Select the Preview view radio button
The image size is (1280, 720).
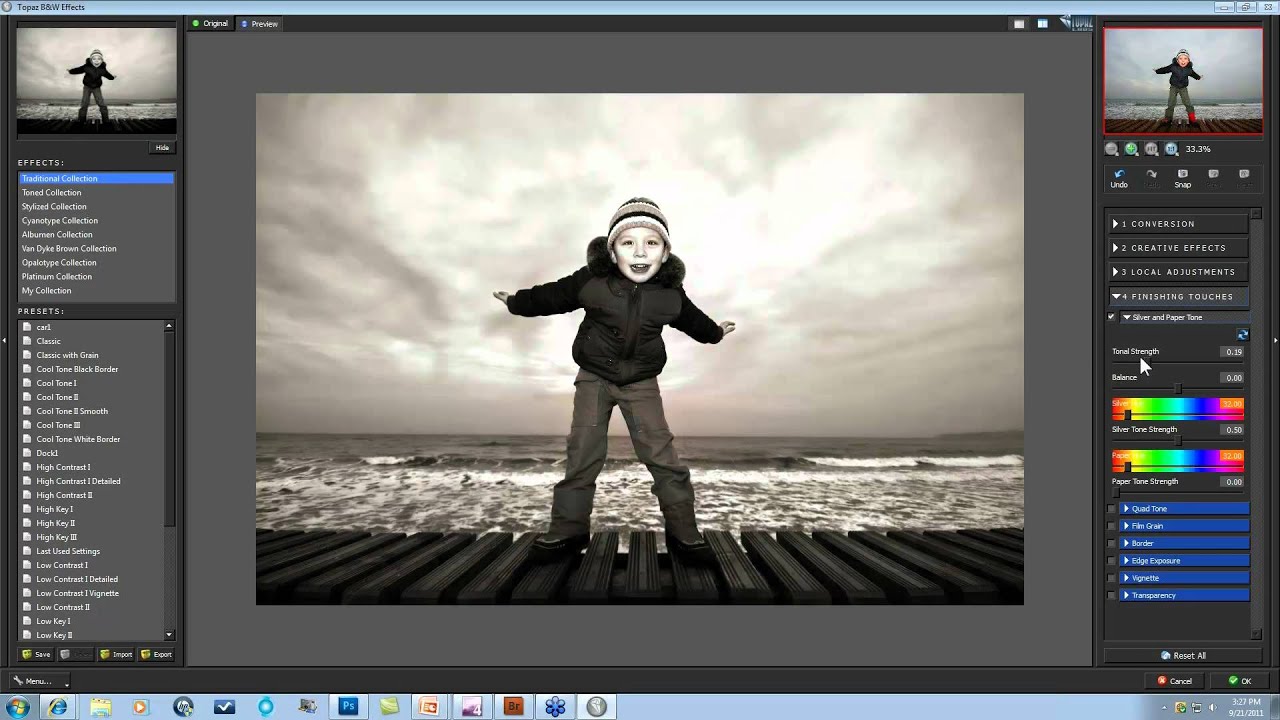tap(245, 24)
